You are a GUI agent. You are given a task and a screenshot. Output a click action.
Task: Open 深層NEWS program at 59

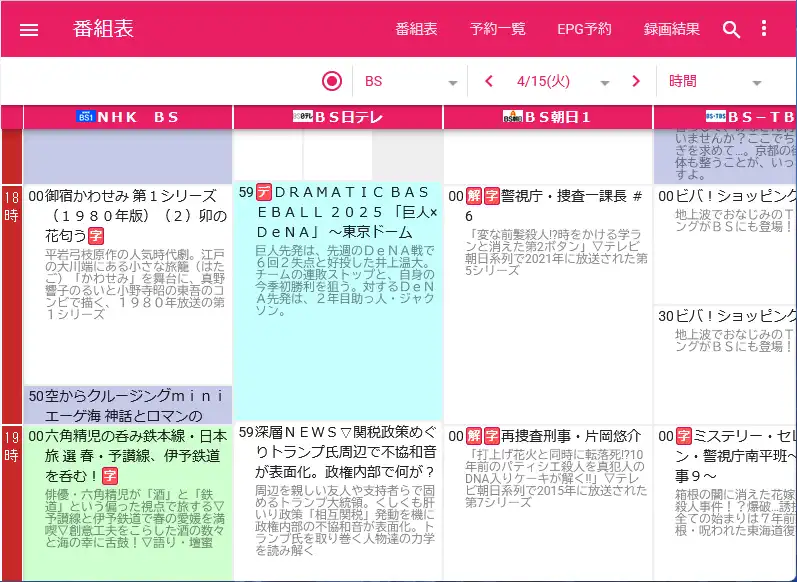click(x=338, y=501)
